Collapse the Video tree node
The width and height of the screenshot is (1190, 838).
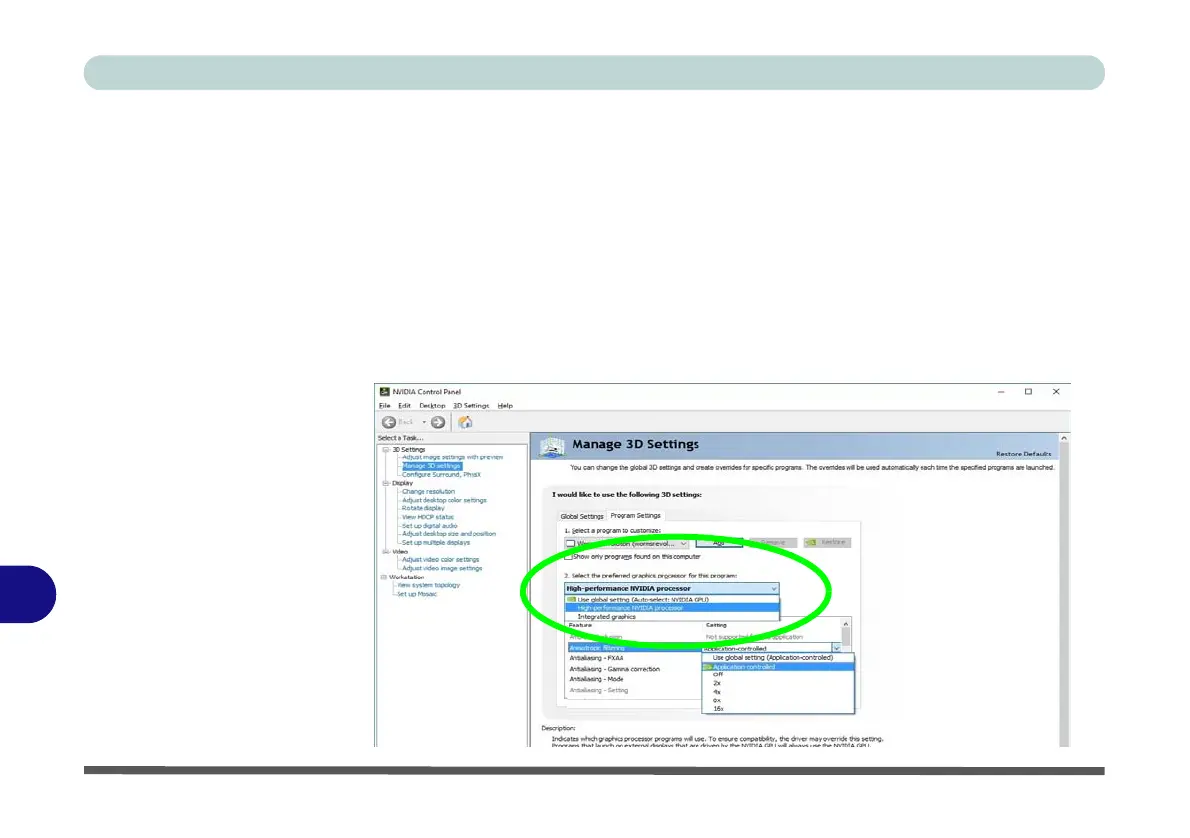[x=386, y=552]
